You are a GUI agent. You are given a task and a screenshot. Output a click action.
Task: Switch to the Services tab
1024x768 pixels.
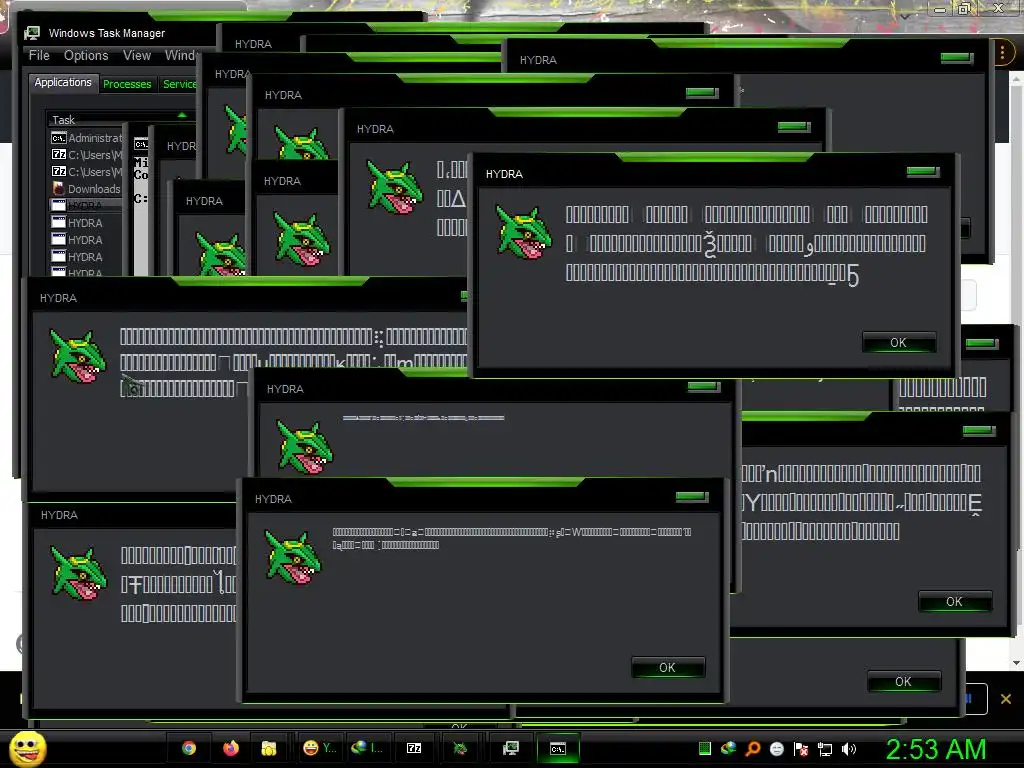coord(179,84)
